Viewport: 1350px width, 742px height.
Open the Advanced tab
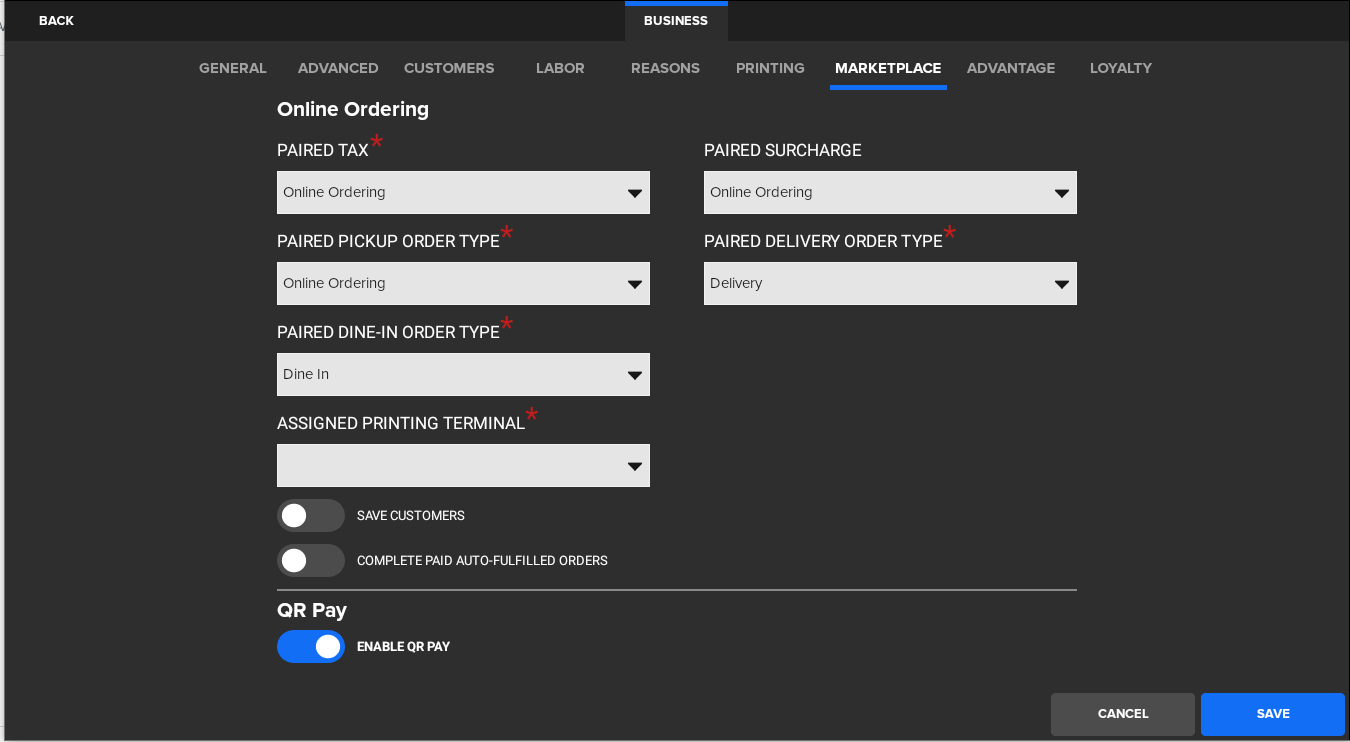(338, 68)
